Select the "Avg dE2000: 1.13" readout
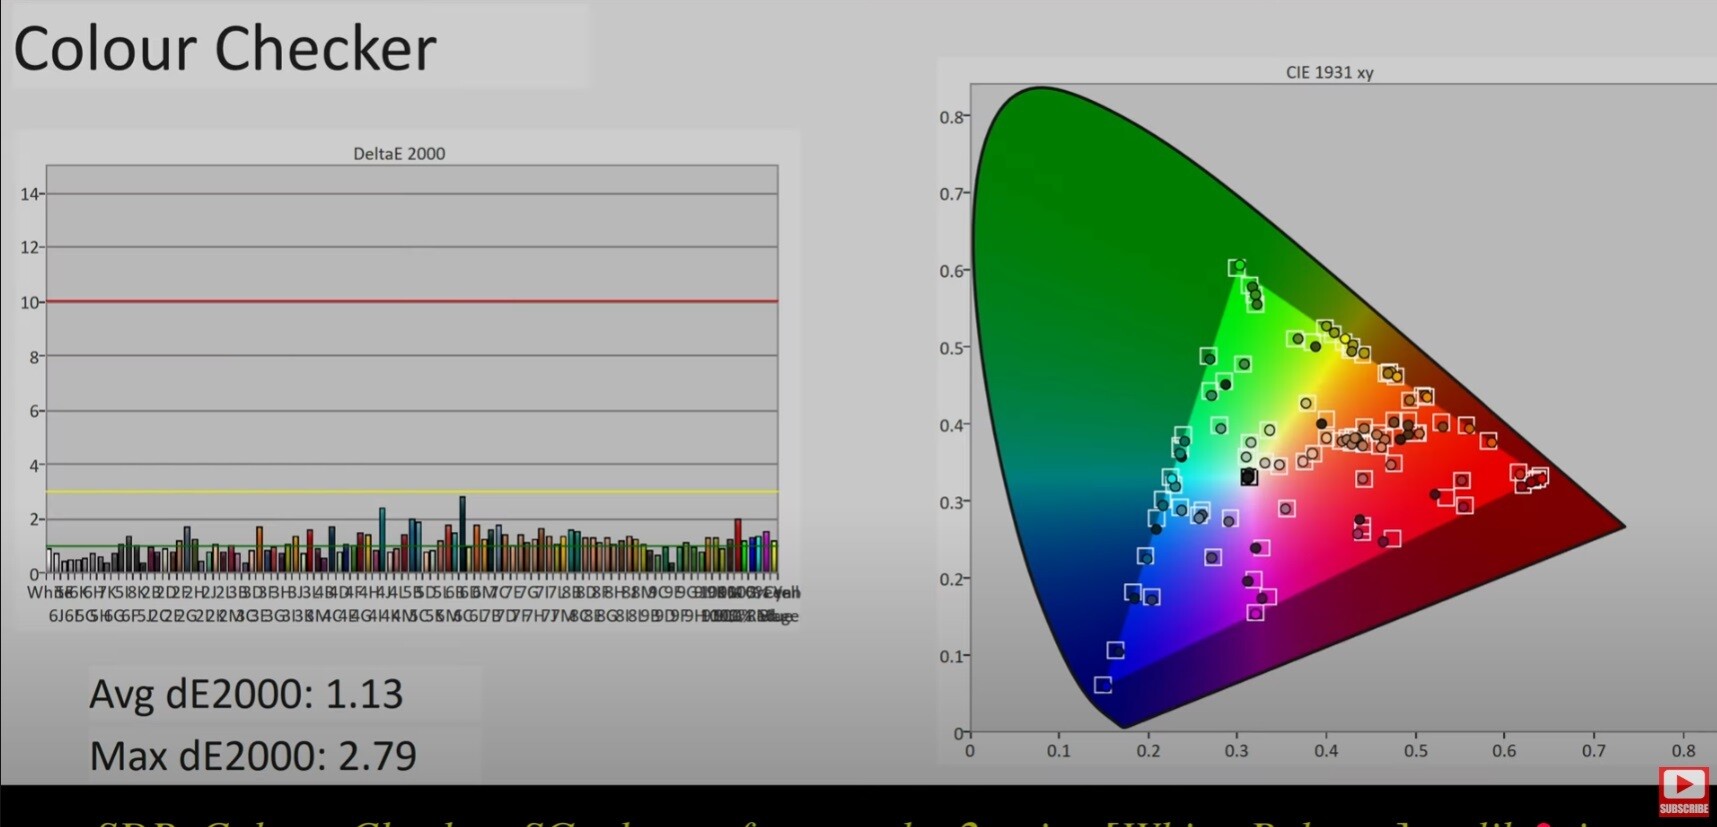Image resolution: width=1717 pixels, height=827 pixels. [246, 694]
